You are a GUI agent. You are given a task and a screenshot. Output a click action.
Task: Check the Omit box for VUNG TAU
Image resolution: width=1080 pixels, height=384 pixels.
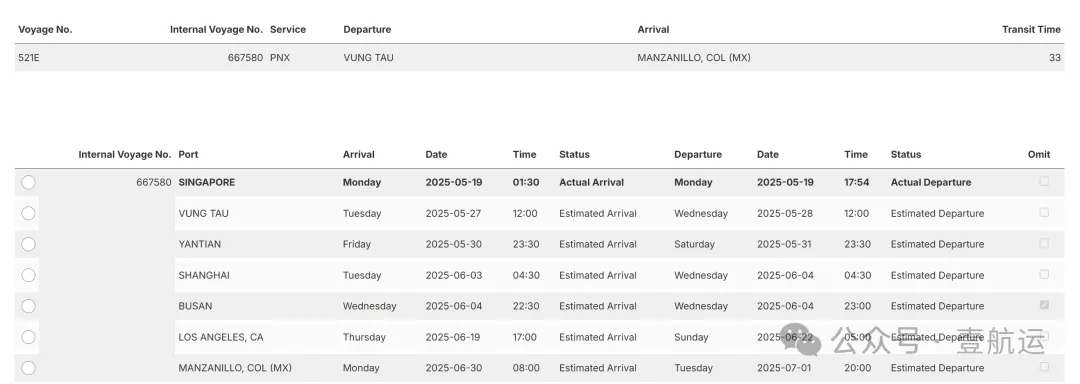pyautogui.click(x=1044, y=213)
